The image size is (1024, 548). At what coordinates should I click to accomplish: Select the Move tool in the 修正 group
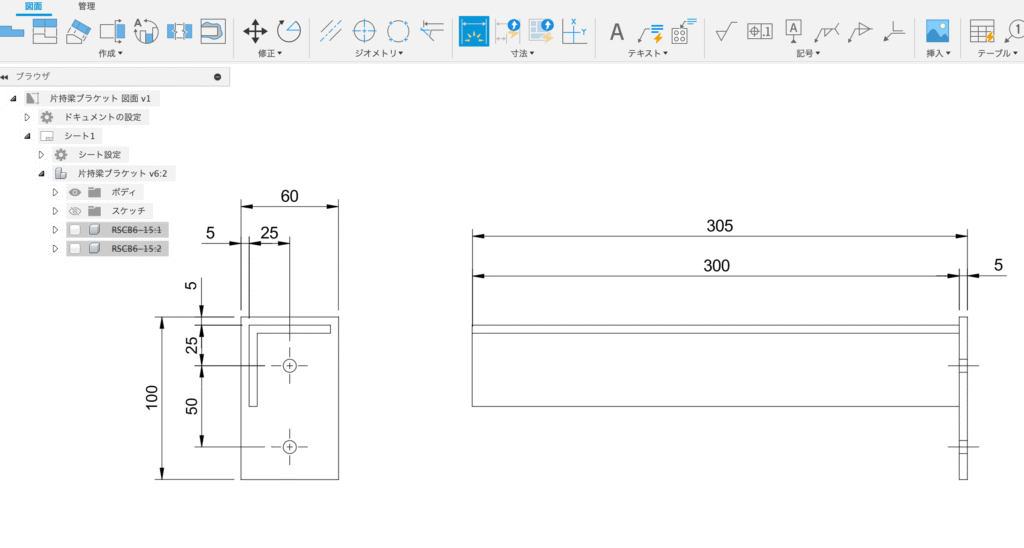tap(256, 31)
